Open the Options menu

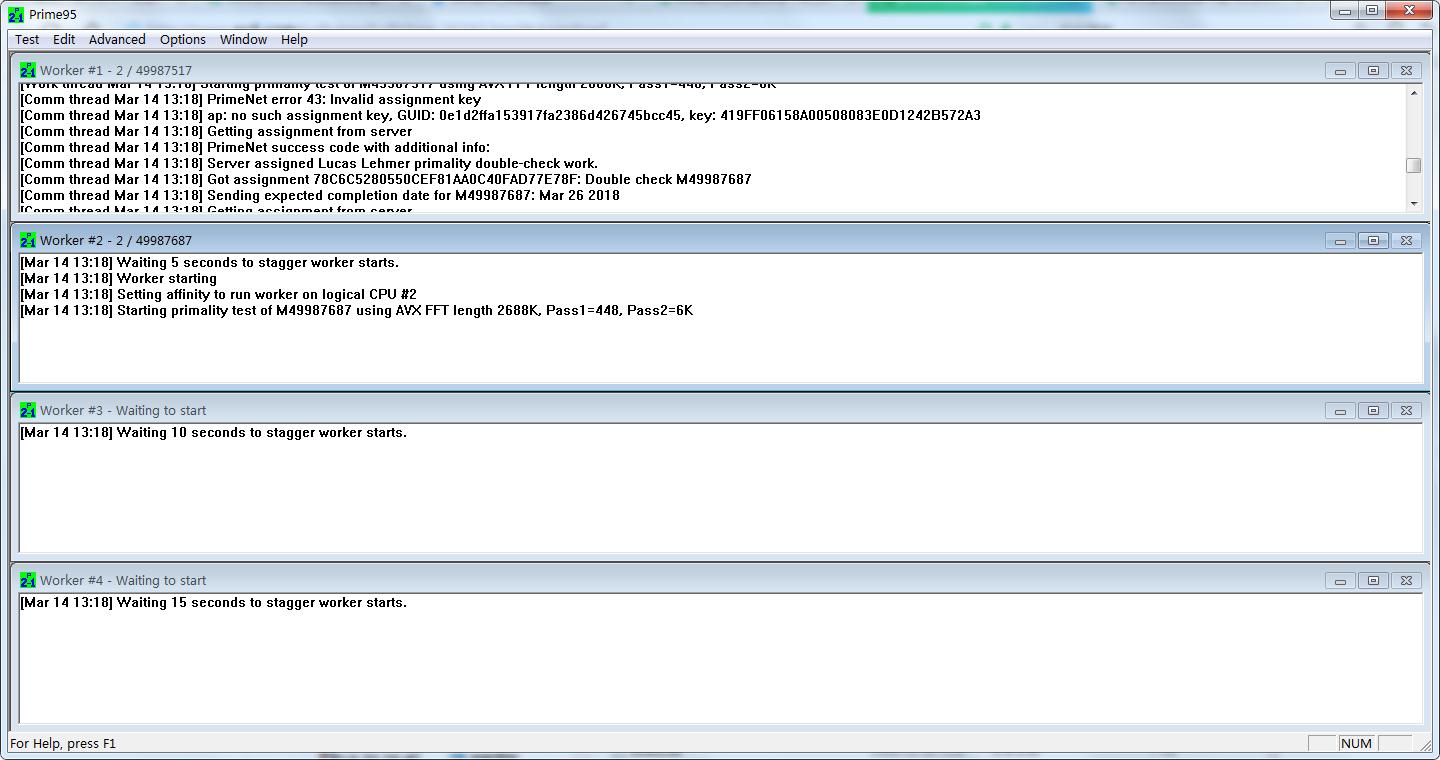(x=183, y=39)
